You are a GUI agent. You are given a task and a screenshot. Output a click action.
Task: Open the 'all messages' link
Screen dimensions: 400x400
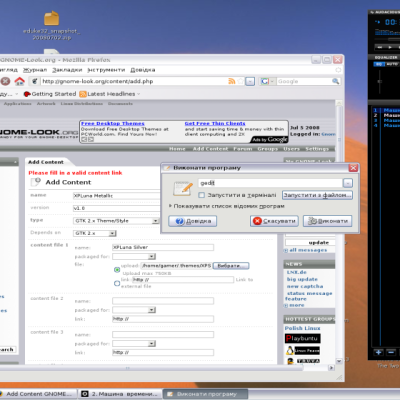(308, 250)
